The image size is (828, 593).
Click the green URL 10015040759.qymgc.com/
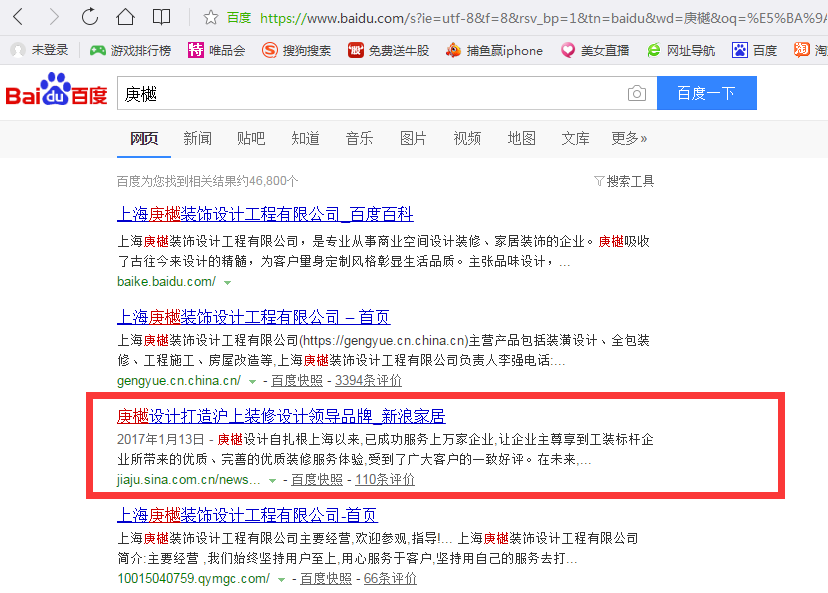[x=193, y=578]
